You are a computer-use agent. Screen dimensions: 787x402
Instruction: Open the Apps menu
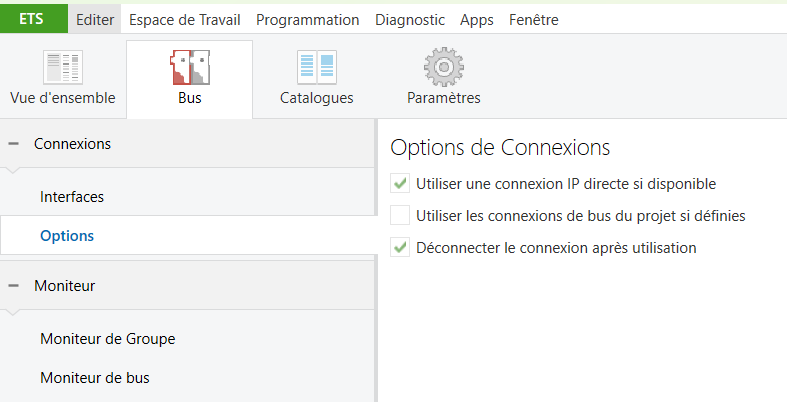[477, 20]
